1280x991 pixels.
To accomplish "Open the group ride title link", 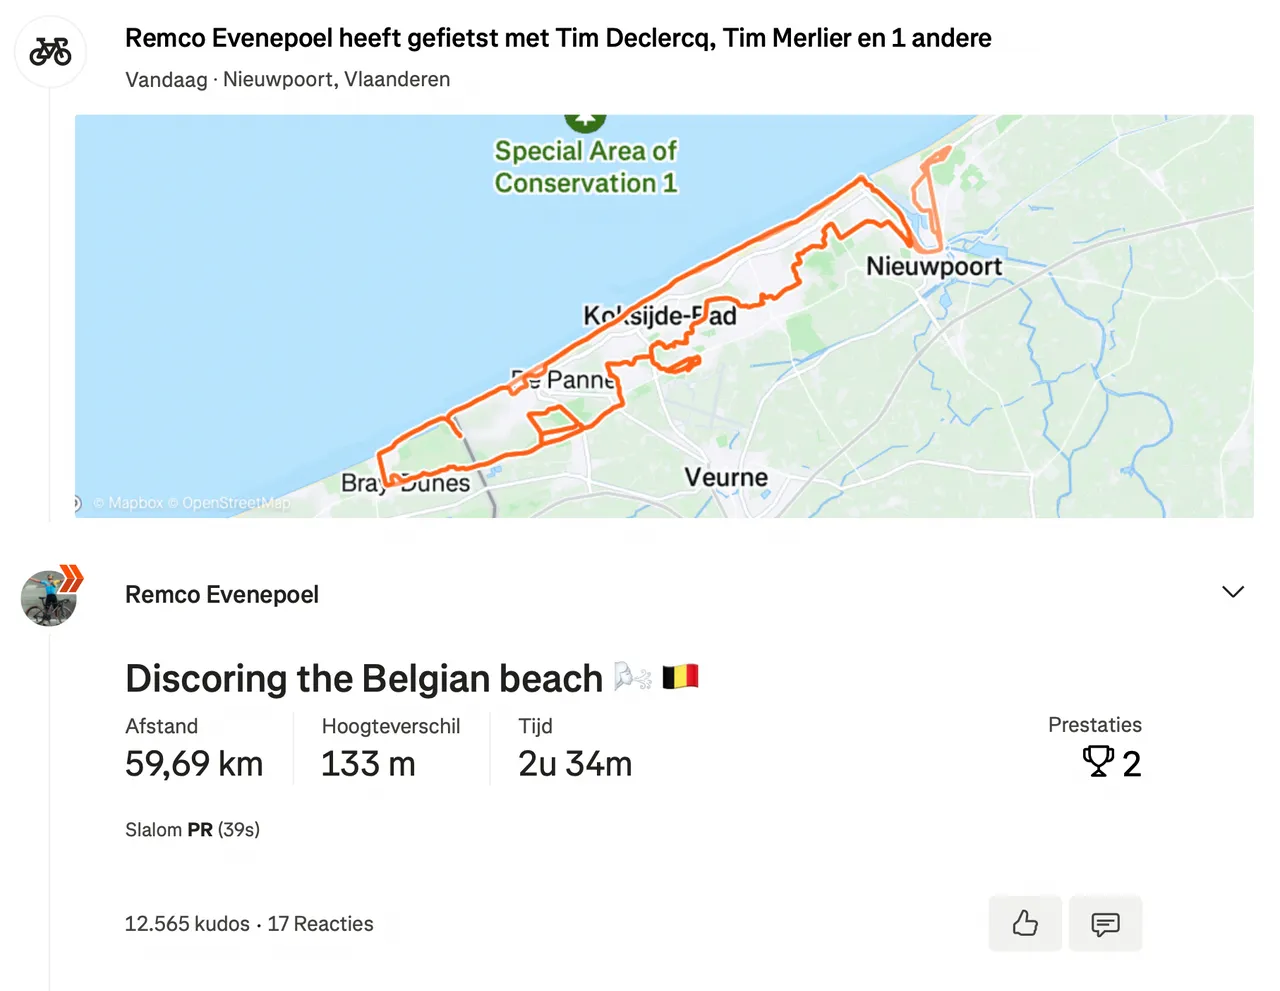I will [x=558, y=38].
